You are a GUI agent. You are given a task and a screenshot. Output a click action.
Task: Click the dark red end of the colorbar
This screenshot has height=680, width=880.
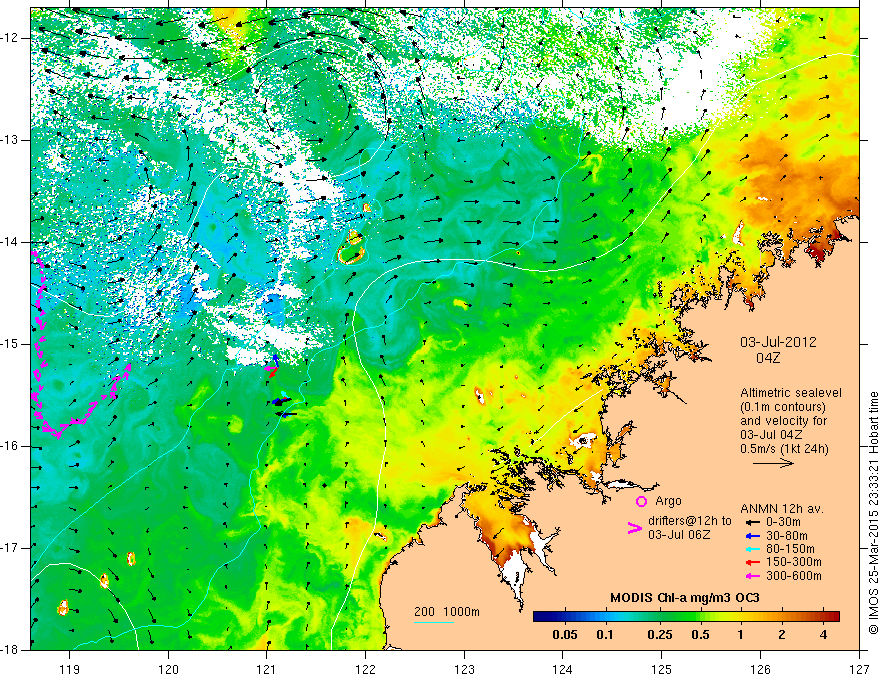pyautogui.click(x=835, y=617)
